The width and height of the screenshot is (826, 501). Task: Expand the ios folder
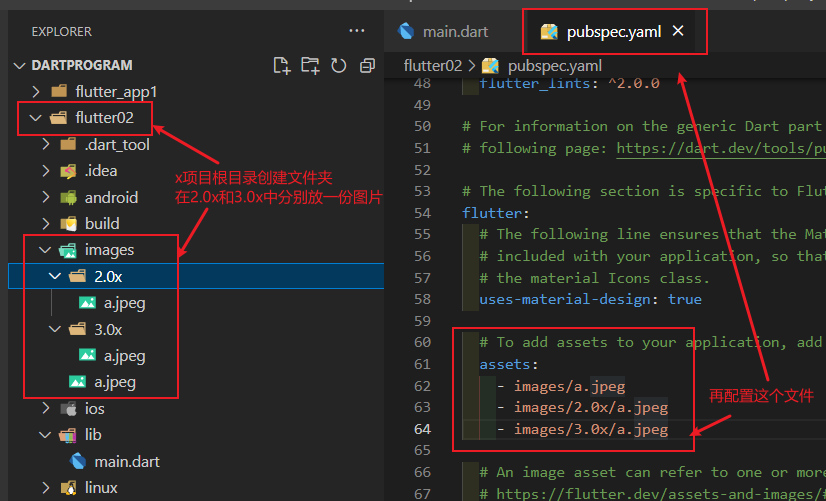pyautogui.click(x=46, y=408)
